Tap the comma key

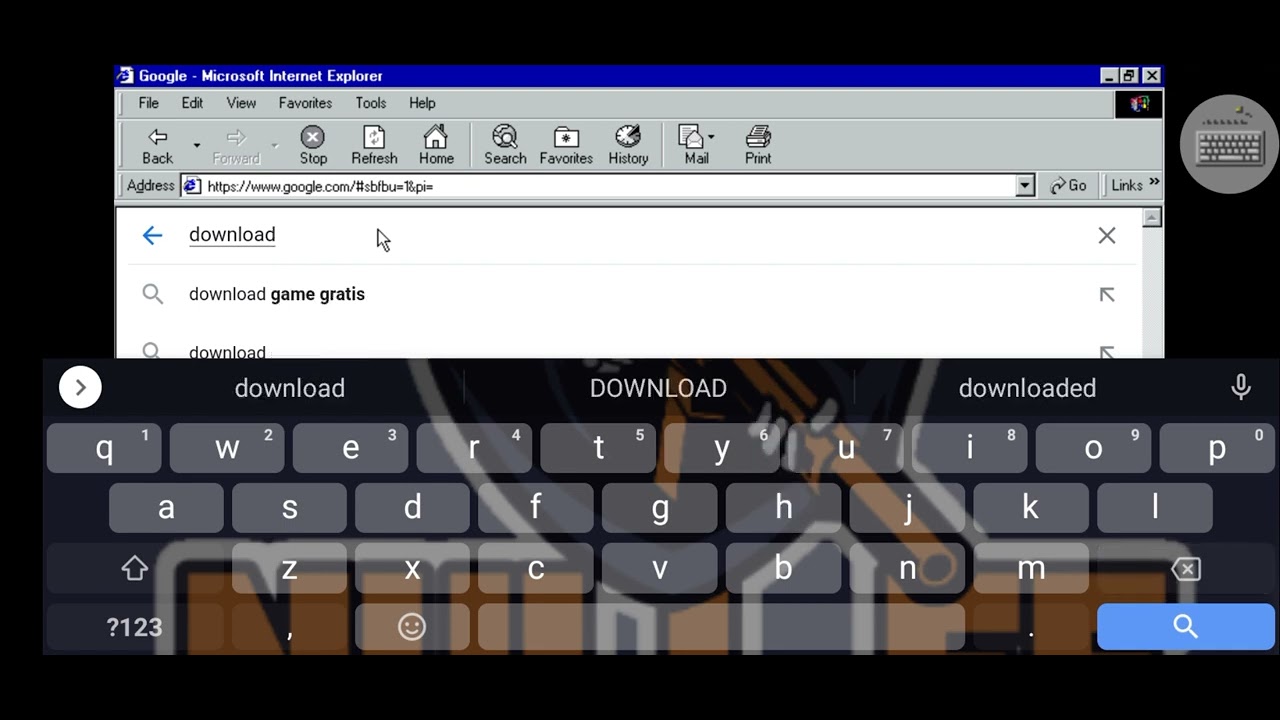[290, 627]
